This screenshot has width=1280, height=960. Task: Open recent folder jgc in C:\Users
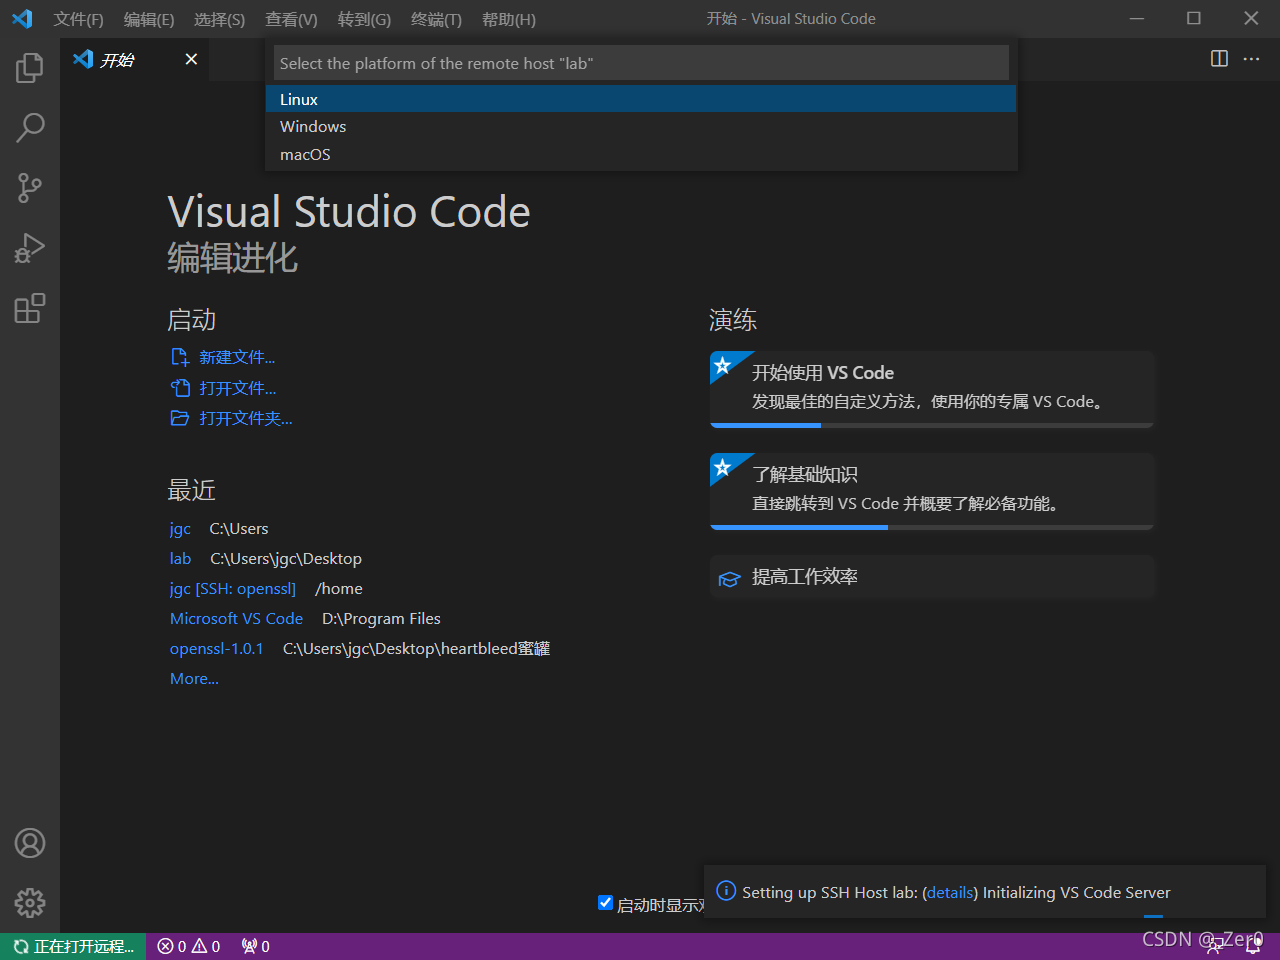point(180,528)
